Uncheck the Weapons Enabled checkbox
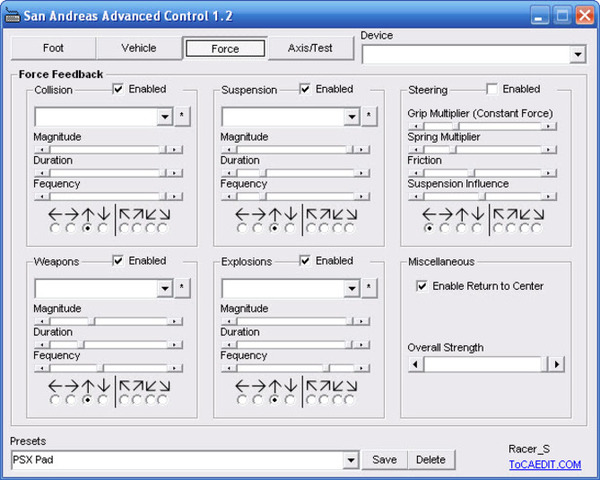Image resolution: width=600 pixels, height=480 pixels. 118,261
